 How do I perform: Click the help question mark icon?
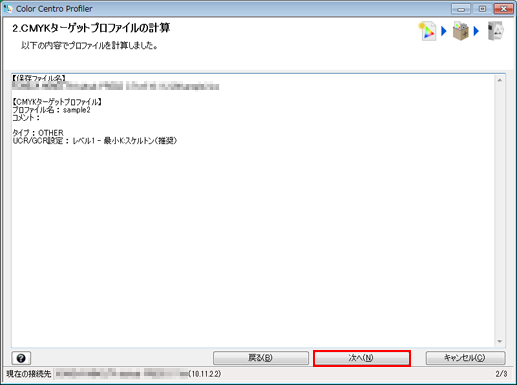click(21, 358)
